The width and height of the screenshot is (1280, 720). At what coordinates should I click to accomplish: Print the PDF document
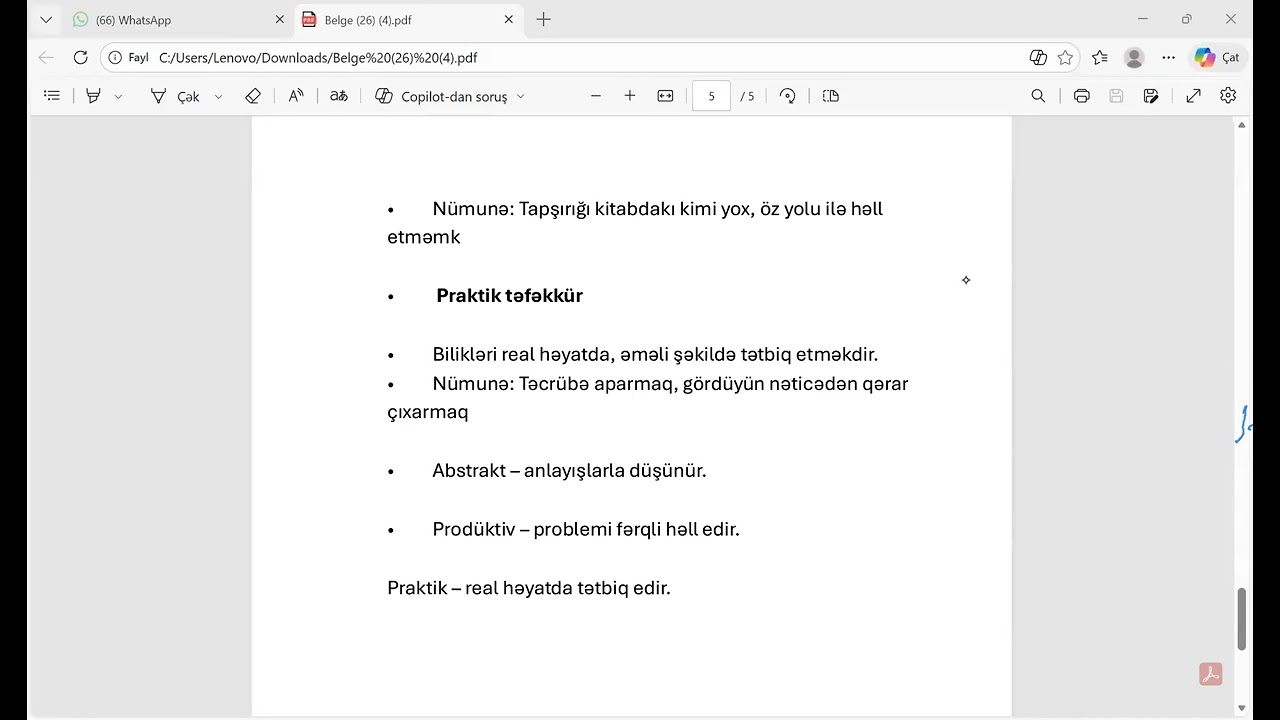[1081, 96]
